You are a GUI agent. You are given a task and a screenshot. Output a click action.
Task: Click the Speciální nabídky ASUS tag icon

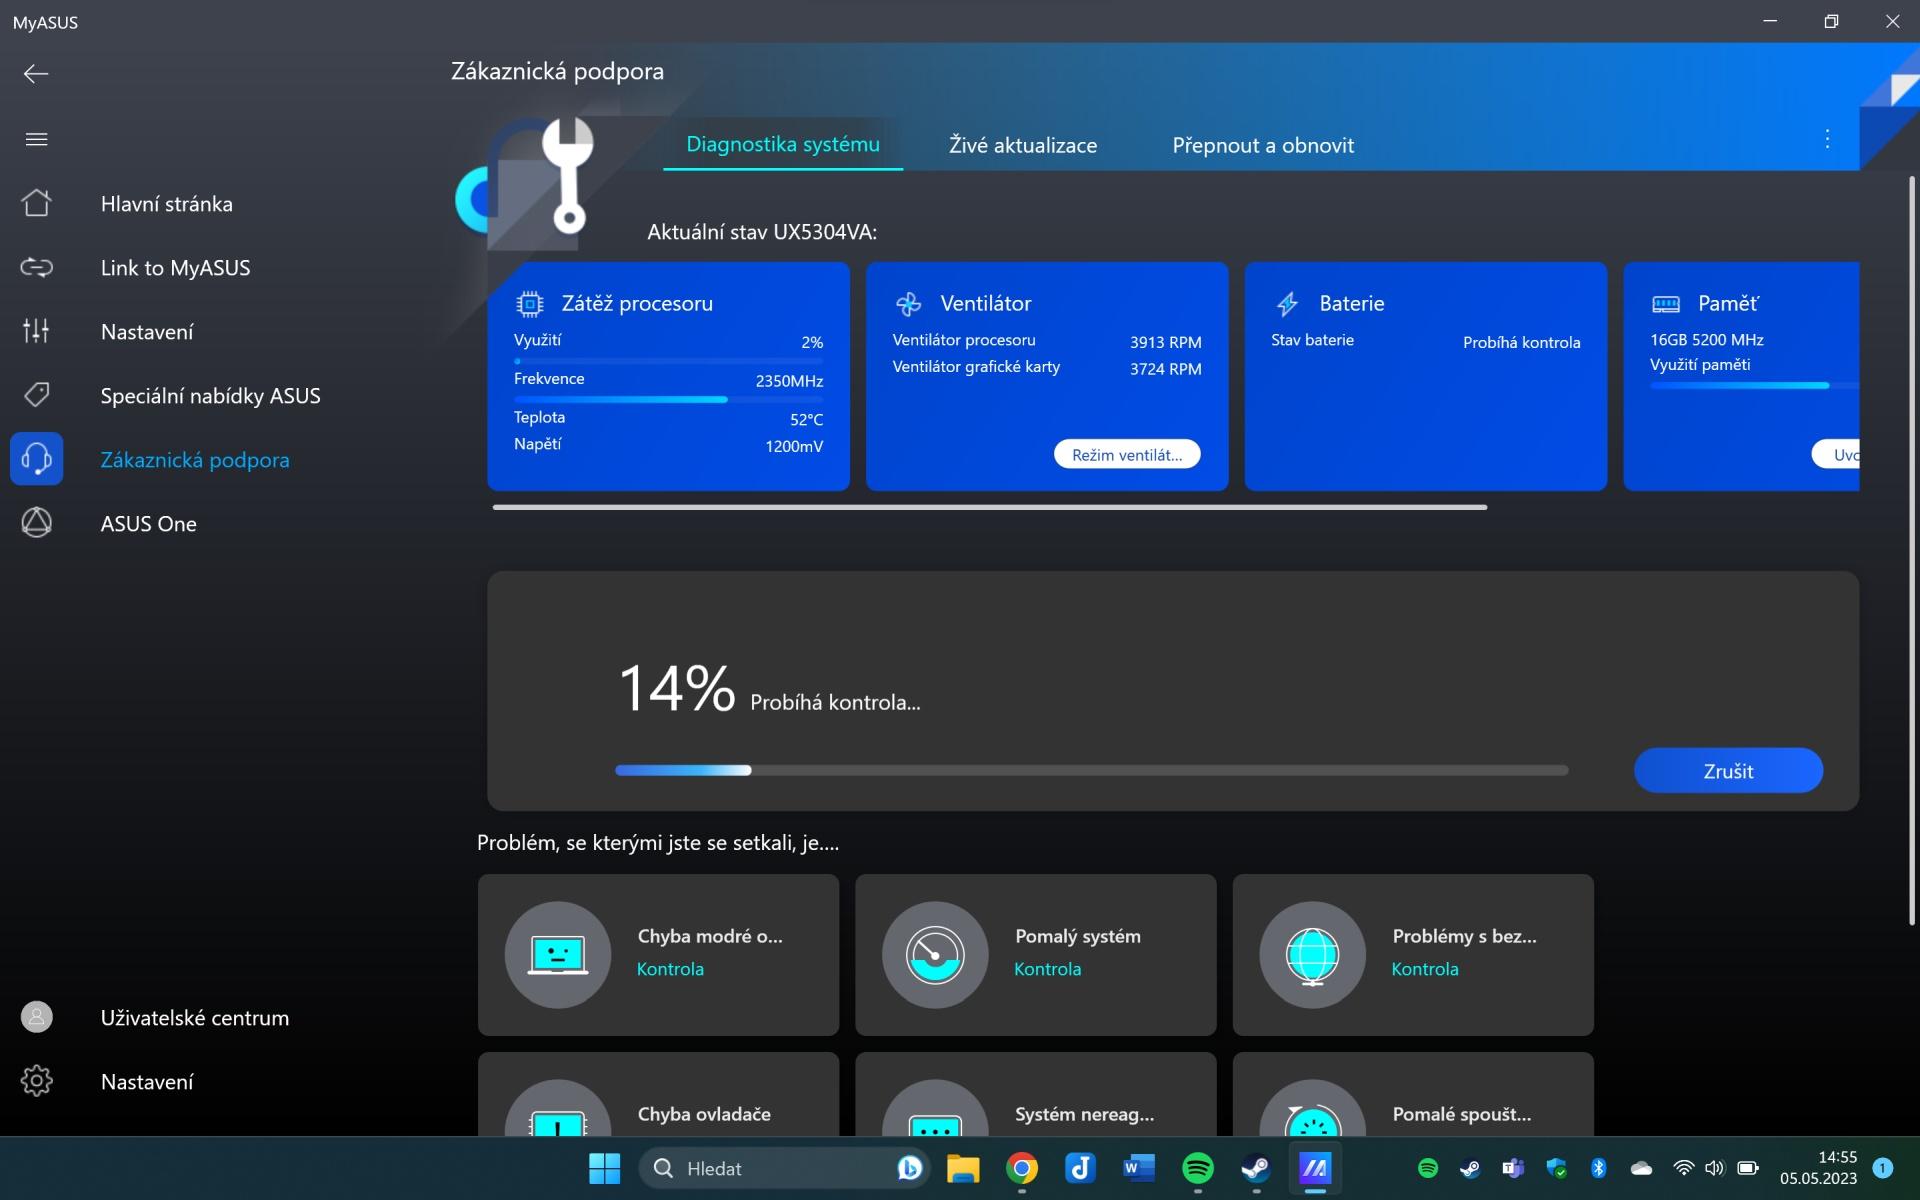[x=36, y=395]
